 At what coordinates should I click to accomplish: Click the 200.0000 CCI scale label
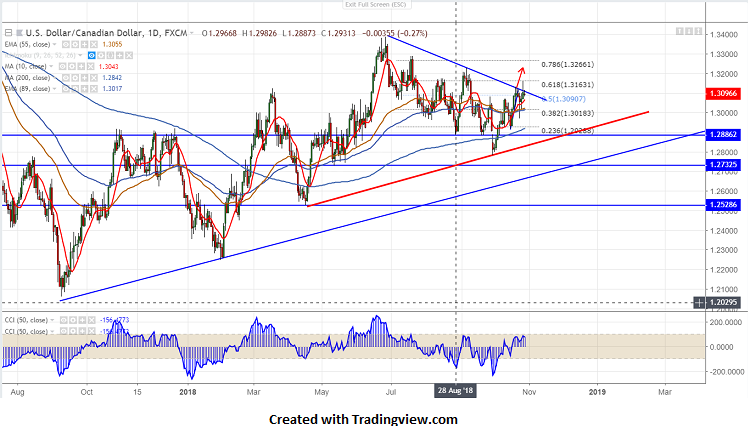click(726, 322)
